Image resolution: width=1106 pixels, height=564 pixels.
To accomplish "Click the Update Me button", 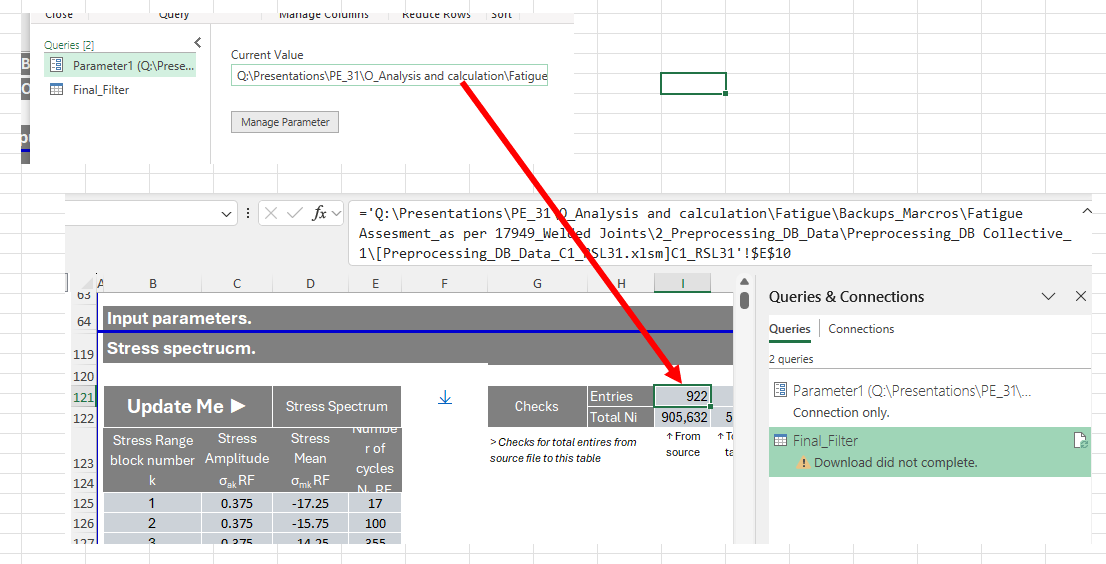I will [x=188, y=406].
